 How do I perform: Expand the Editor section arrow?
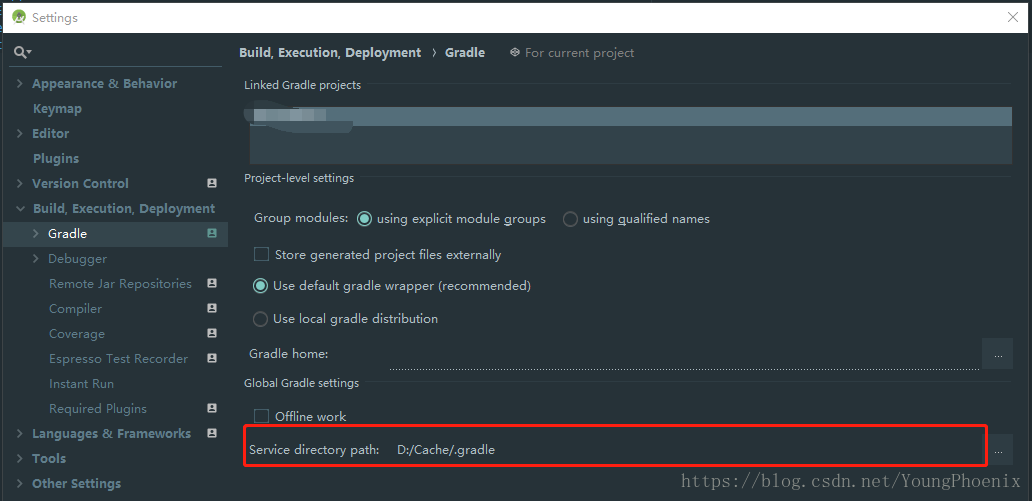coord(20,134)
